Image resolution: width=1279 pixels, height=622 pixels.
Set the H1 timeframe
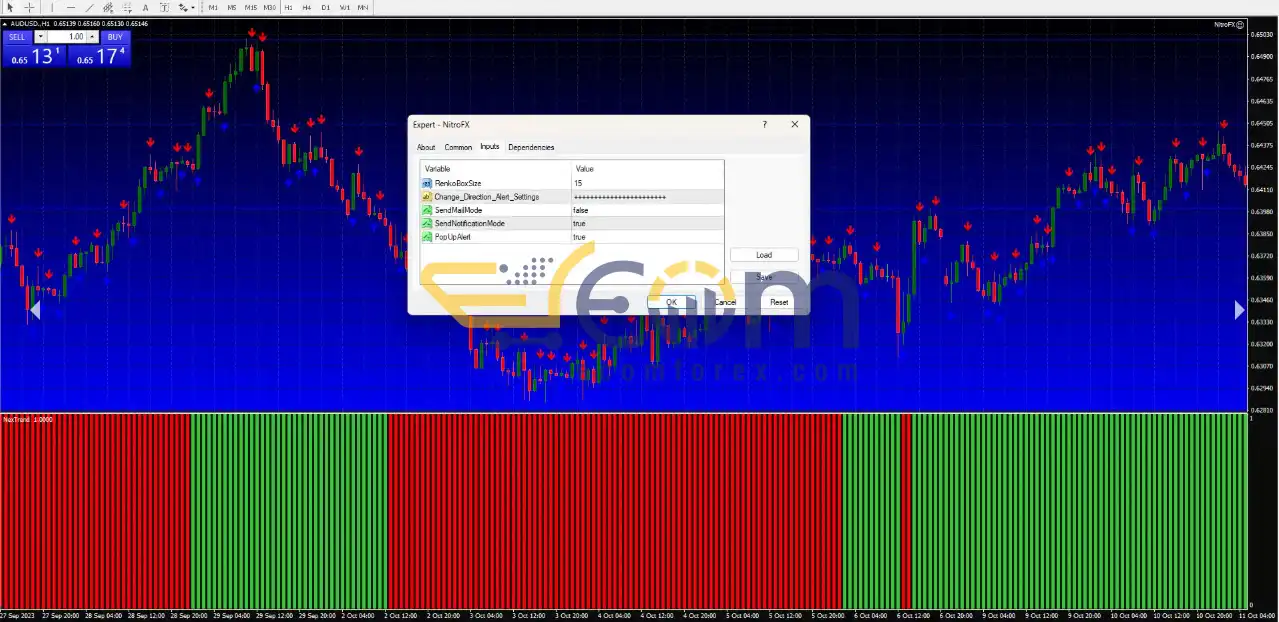289,7
